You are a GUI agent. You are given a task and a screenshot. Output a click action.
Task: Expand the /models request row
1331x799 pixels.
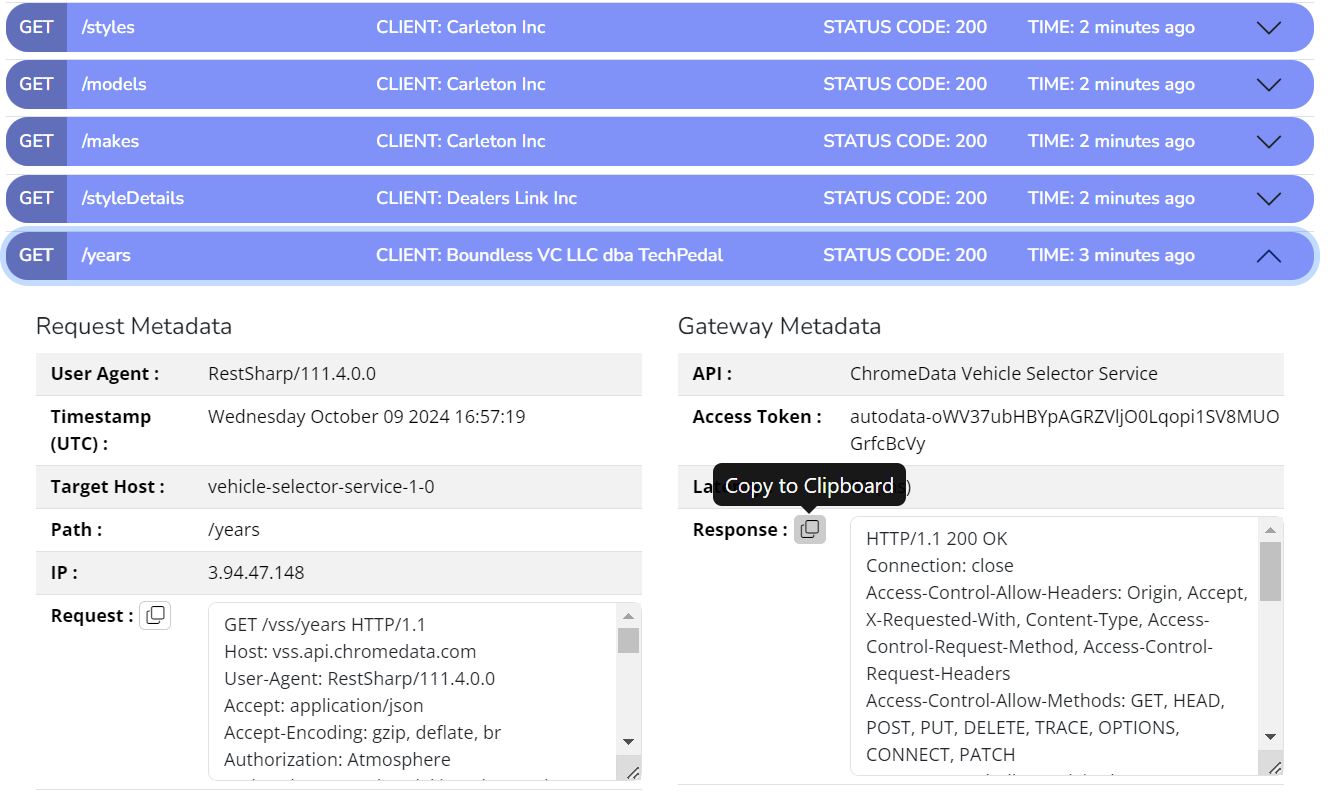pos(1268,85)
